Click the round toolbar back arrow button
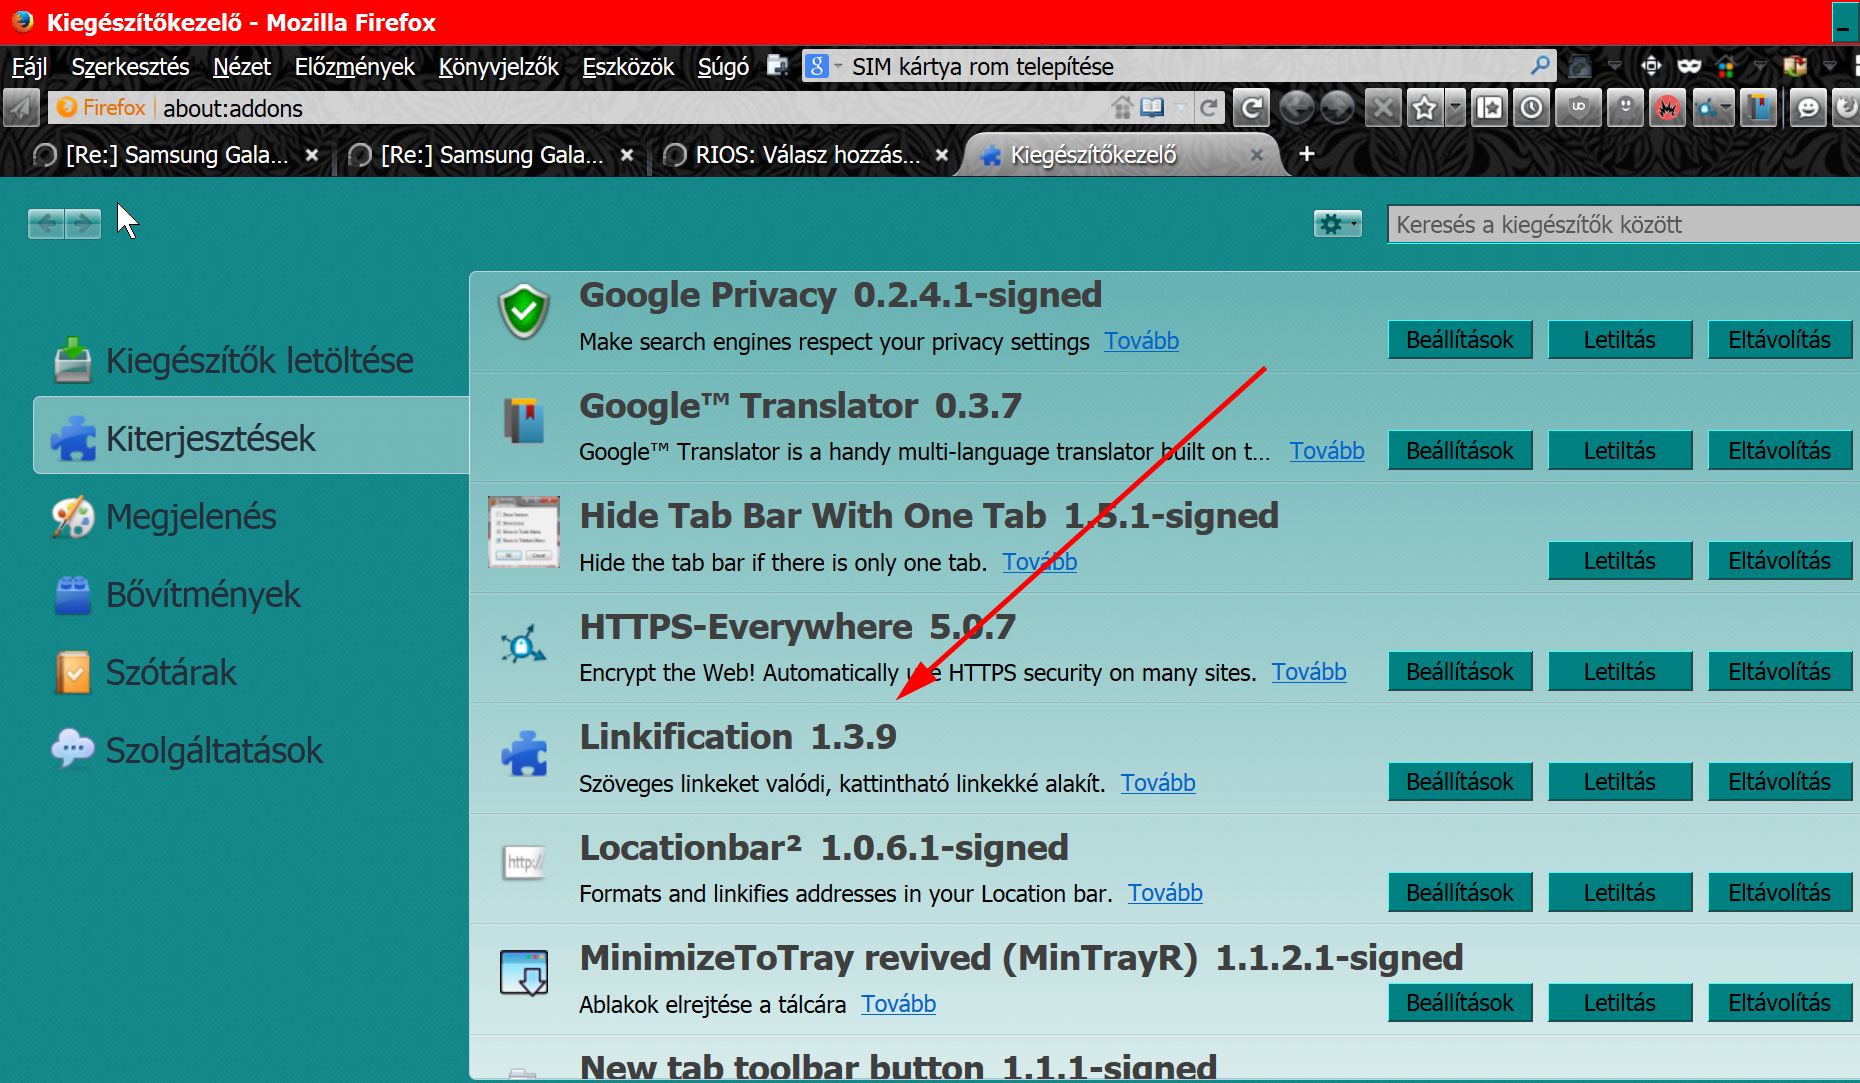1860x1083 pixels. click(1297, 107)
